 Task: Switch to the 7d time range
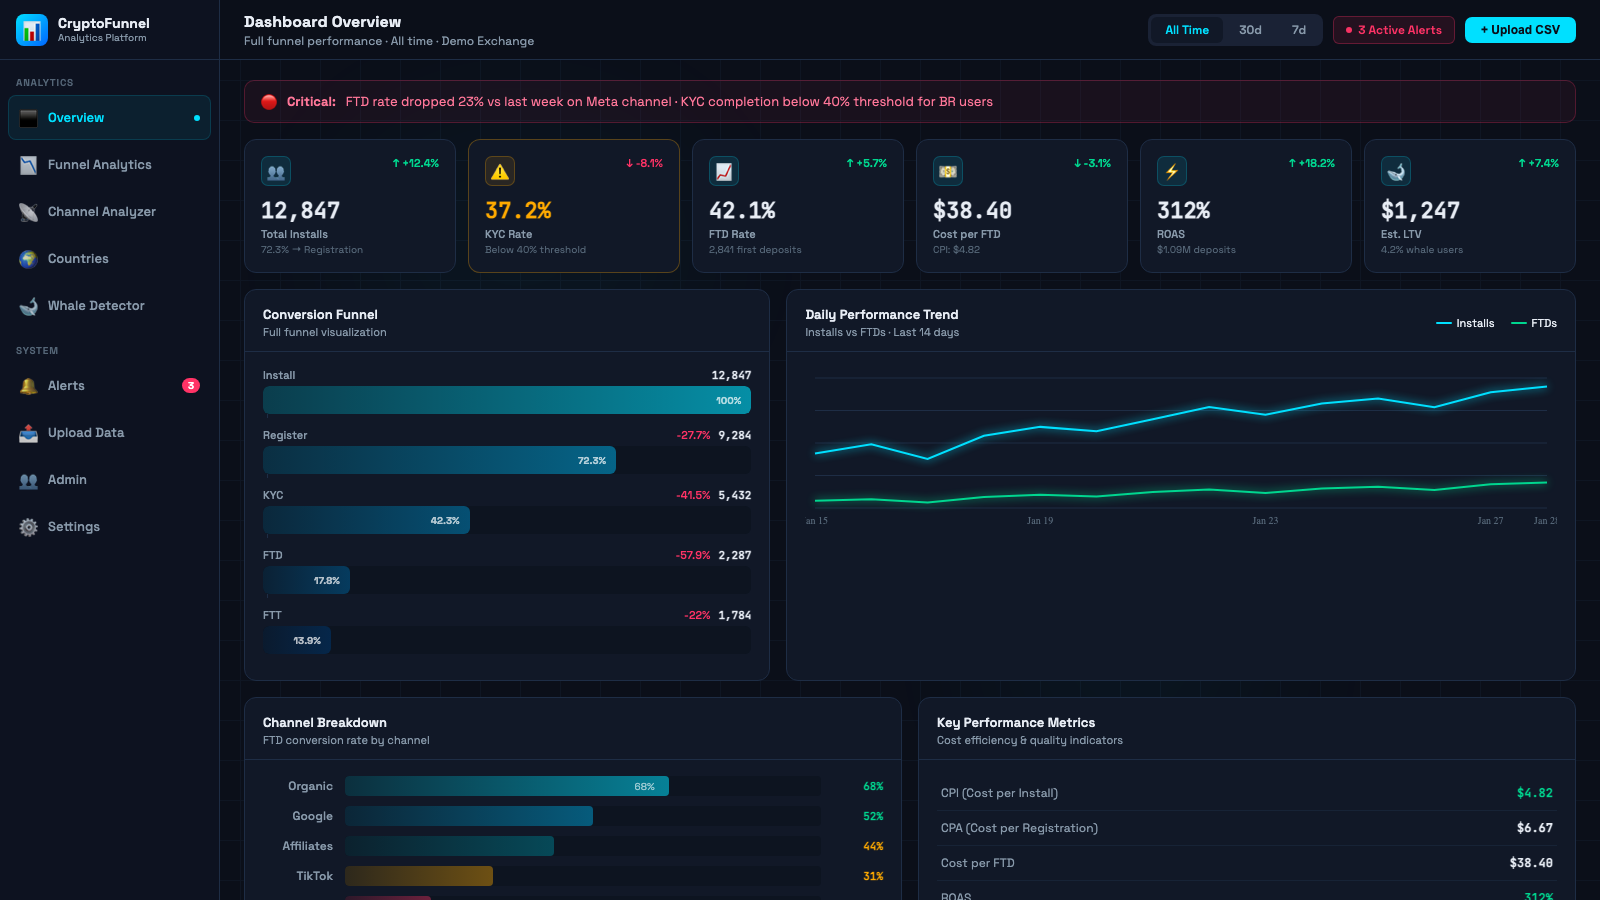pyautogui.click(x=1299, y=30)
